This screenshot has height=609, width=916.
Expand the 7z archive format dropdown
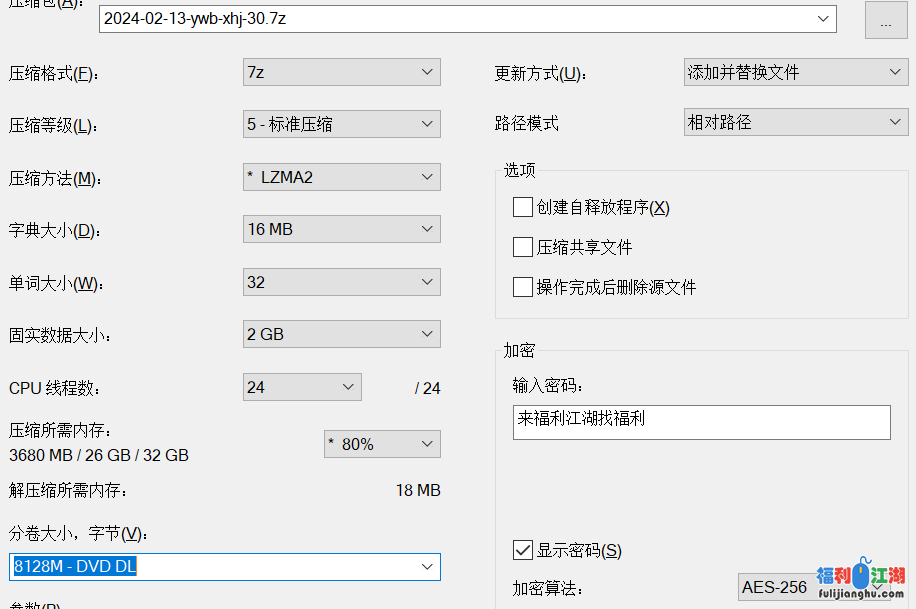tap(428, 72)
